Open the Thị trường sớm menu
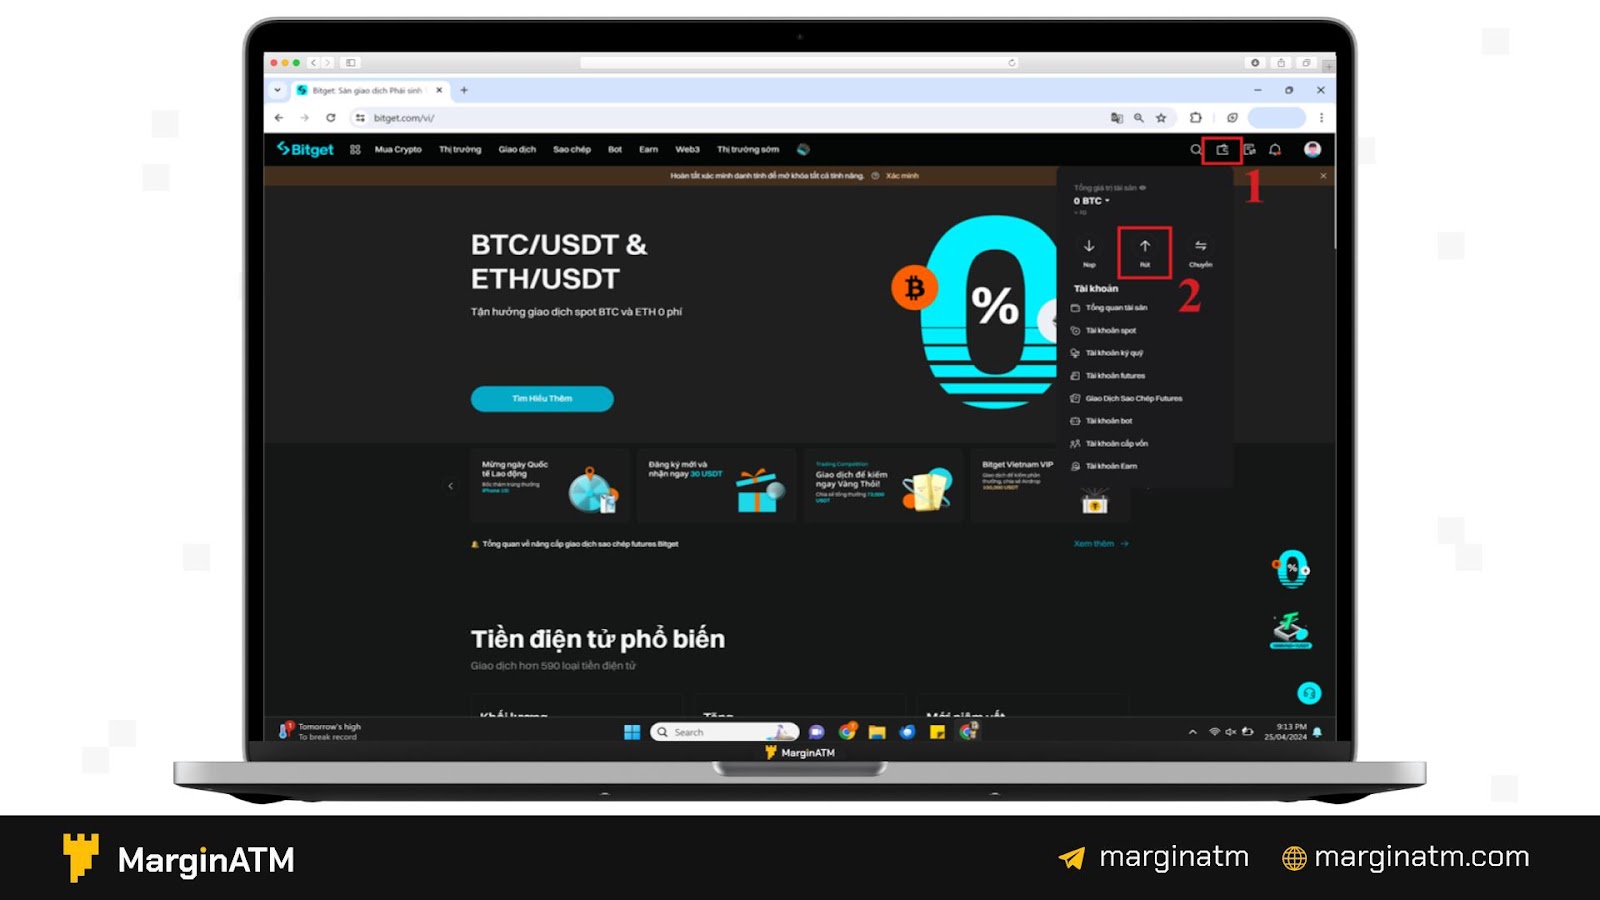The height and width of the screenshot is (900, 1600). (748, 149)
